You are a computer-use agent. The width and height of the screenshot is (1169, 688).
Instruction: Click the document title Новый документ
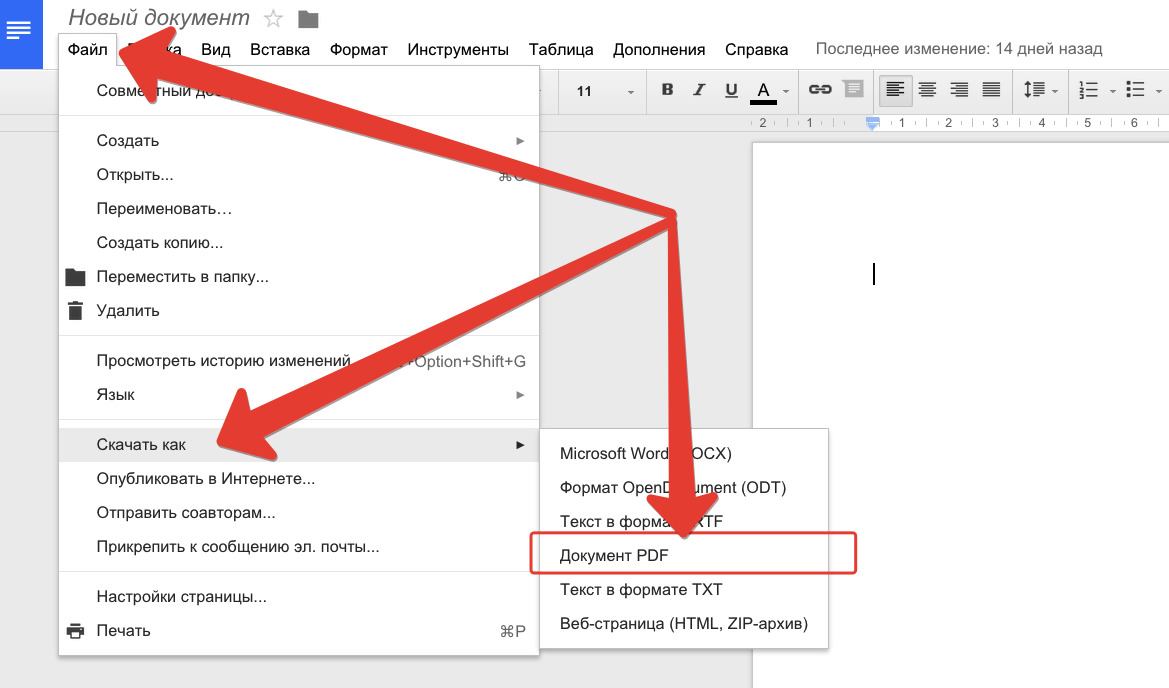[159, 18]
